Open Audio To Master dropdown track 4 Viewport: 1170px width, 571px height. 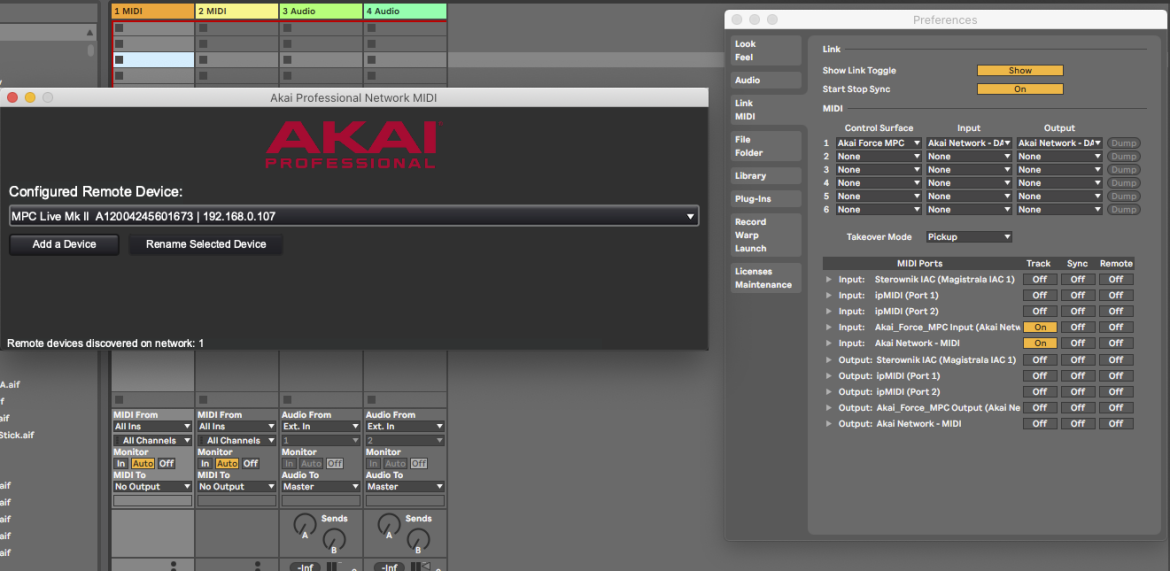tap(405, 487)
